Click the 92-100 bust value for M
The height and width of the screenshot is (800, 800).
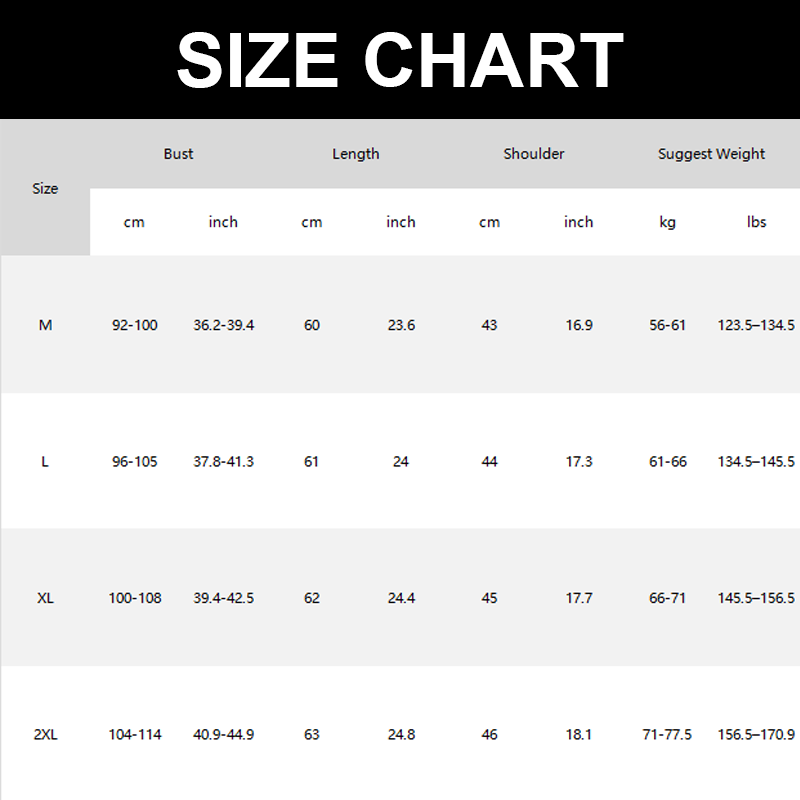134,325
